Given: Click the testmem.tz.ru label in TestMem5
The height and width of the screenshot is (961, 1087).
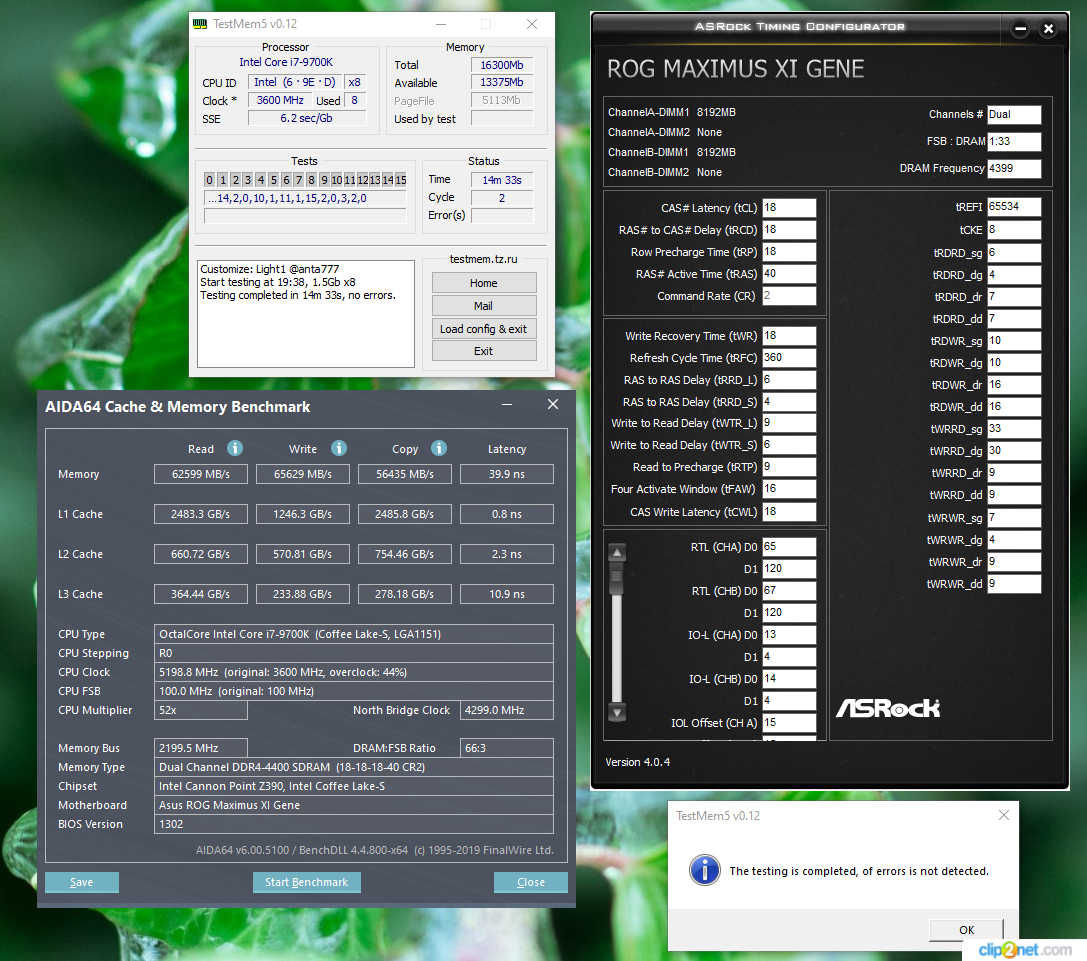Looking at the screenshot, I should (483, 259).
